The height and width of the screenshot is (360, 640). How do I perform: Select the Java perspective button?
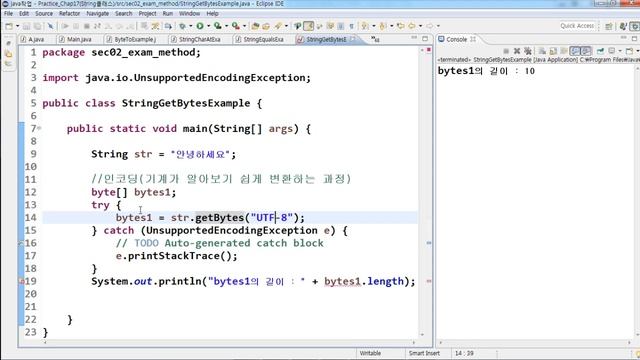(635, 26)
